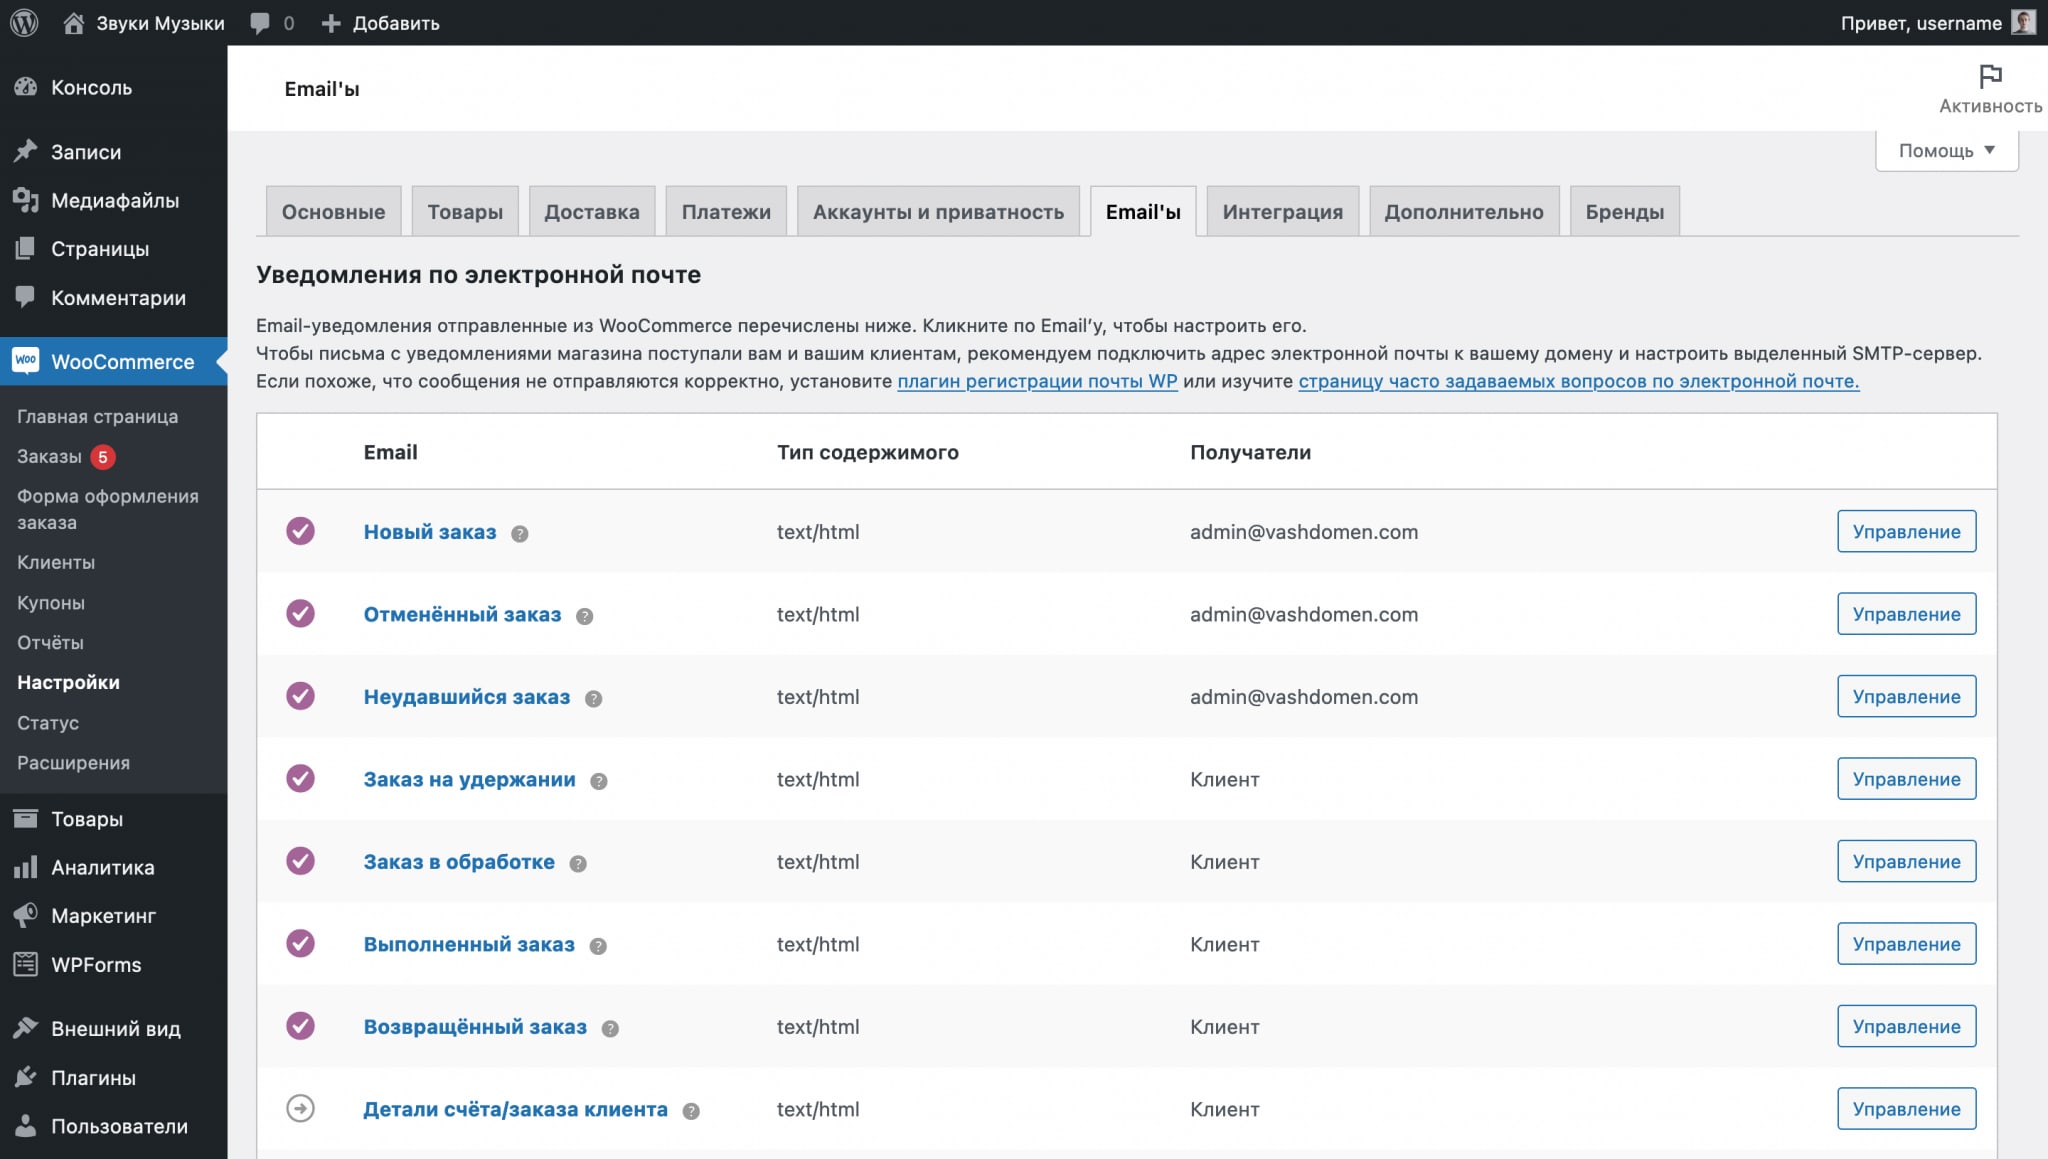Image resolution: width=2048 pixels, height=1159 pixels.
Task: Open the Выполненный заказ email link
Action: pyautogui.click(x=469, y=944)
